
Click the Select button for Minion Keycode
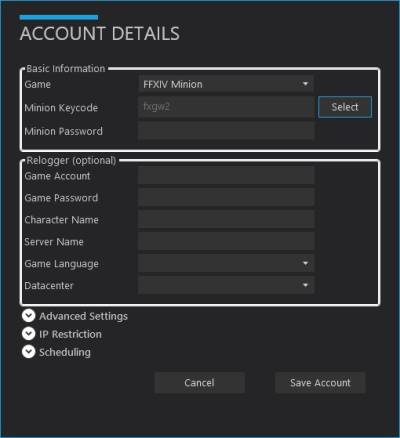pyautogui.click(x=345, y=107)
